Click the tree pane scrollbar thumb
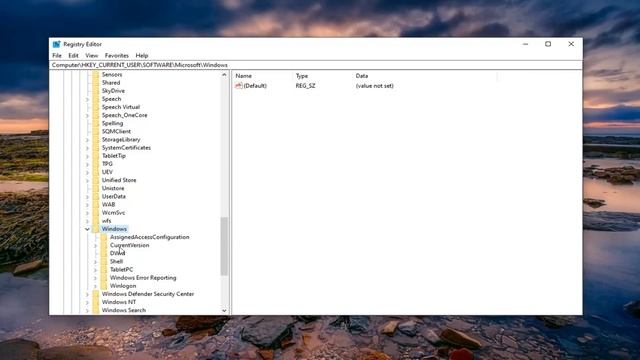640x360 pixels. (x=224, y=246)
